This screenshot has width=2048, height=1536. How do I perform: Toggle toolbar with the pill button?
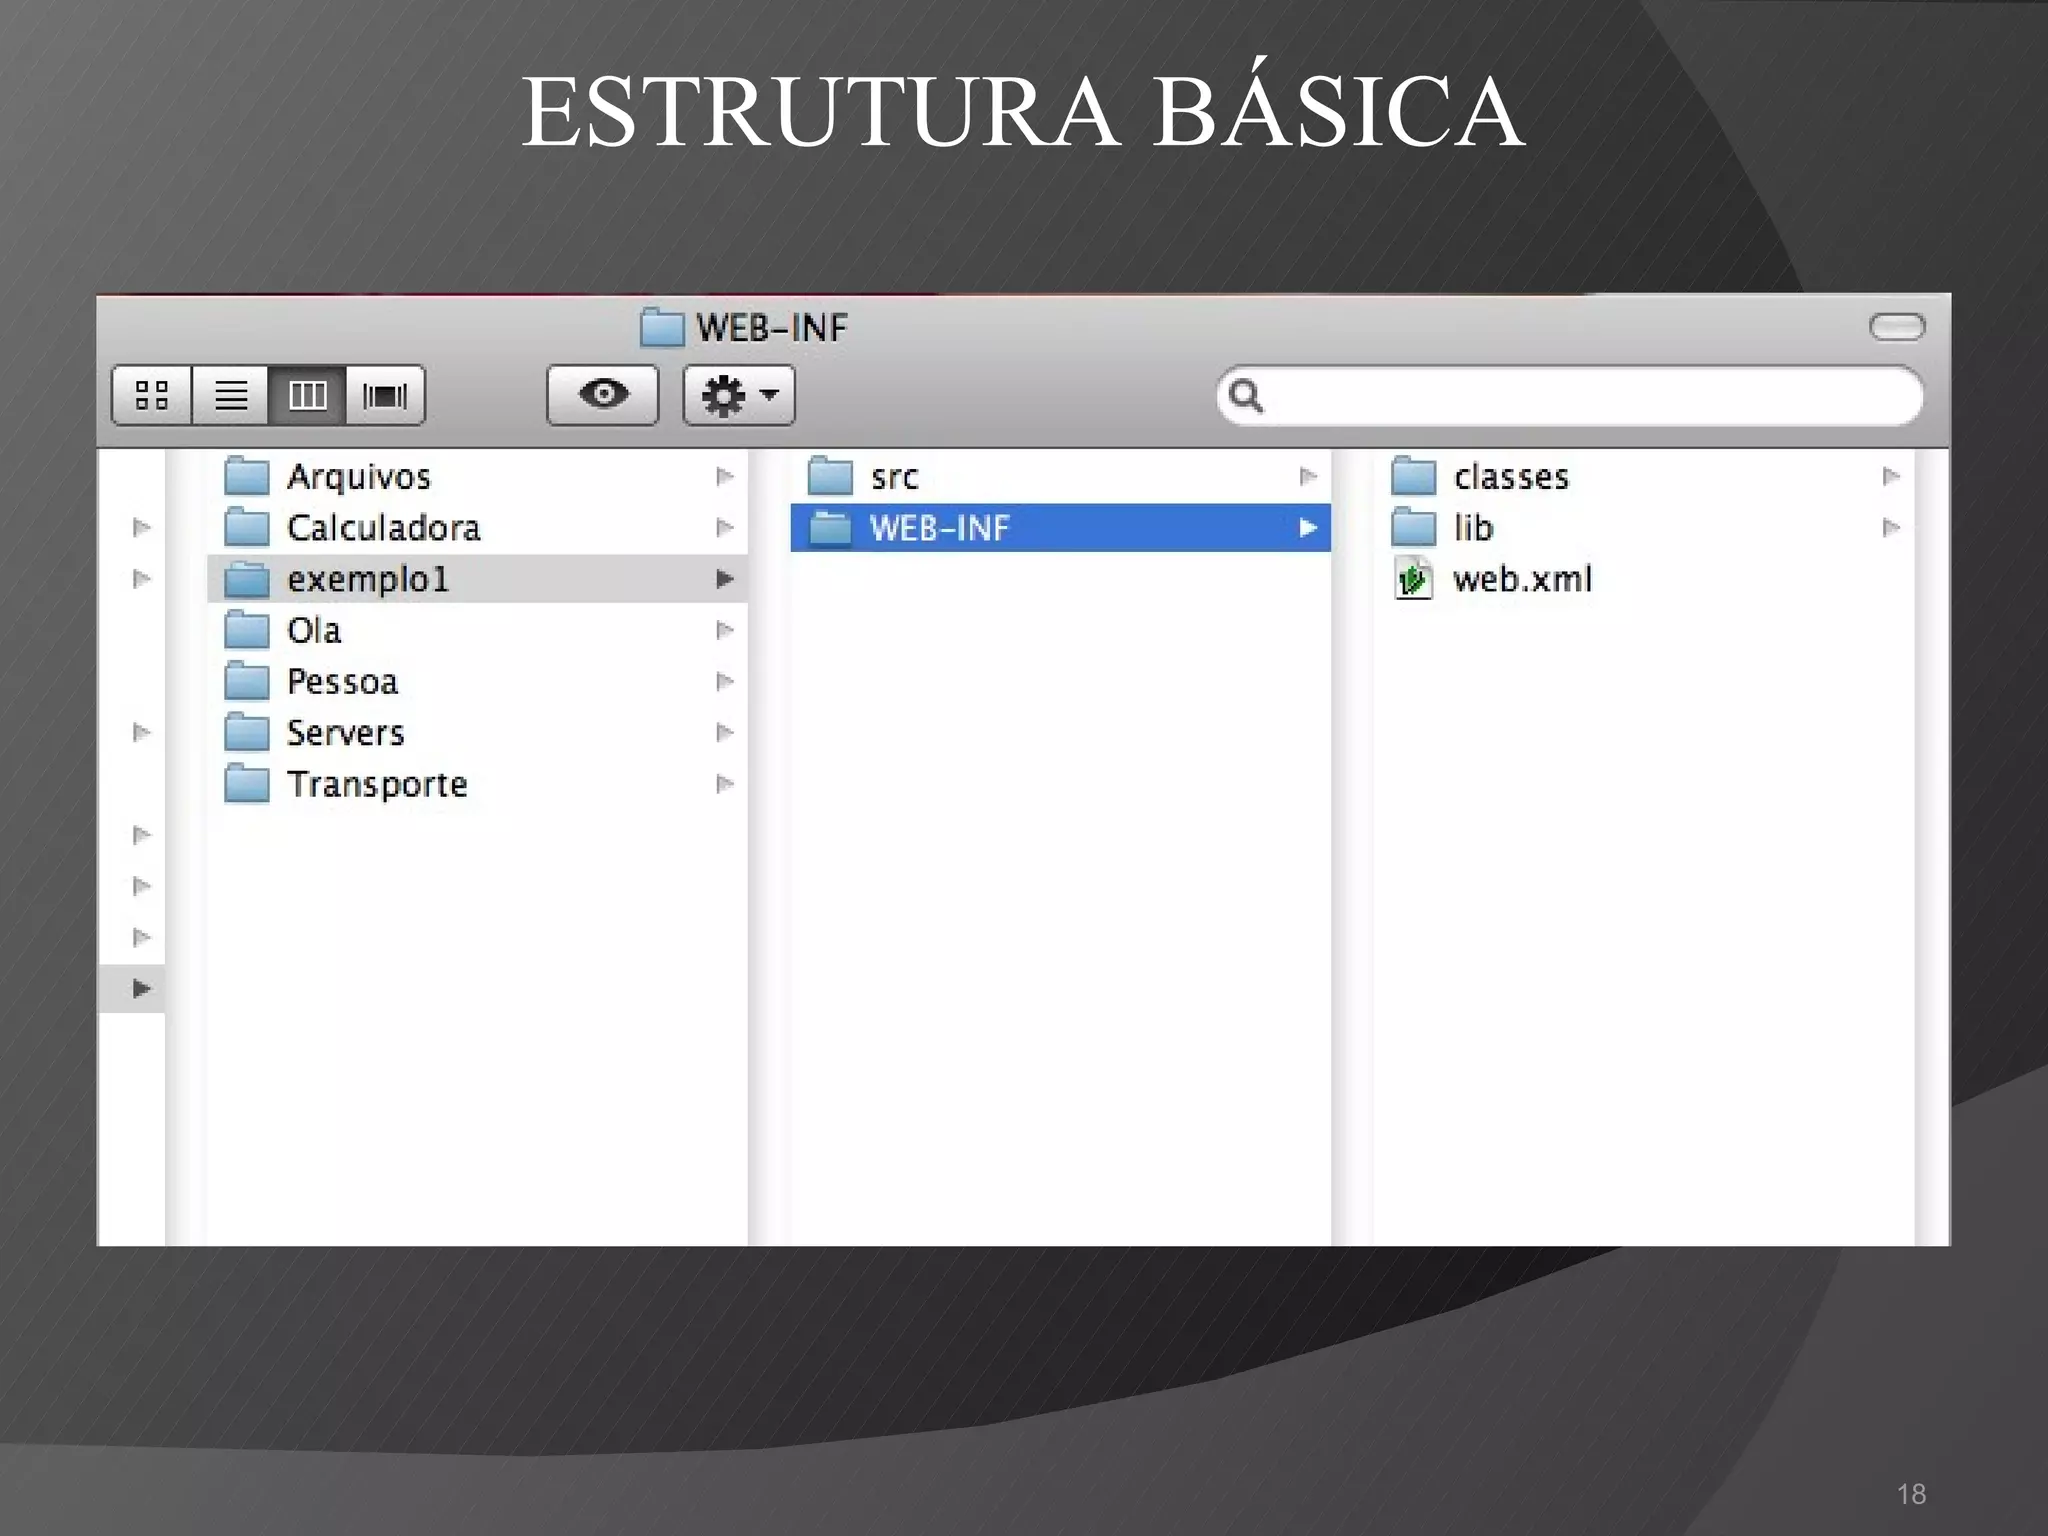point(1897,327)
